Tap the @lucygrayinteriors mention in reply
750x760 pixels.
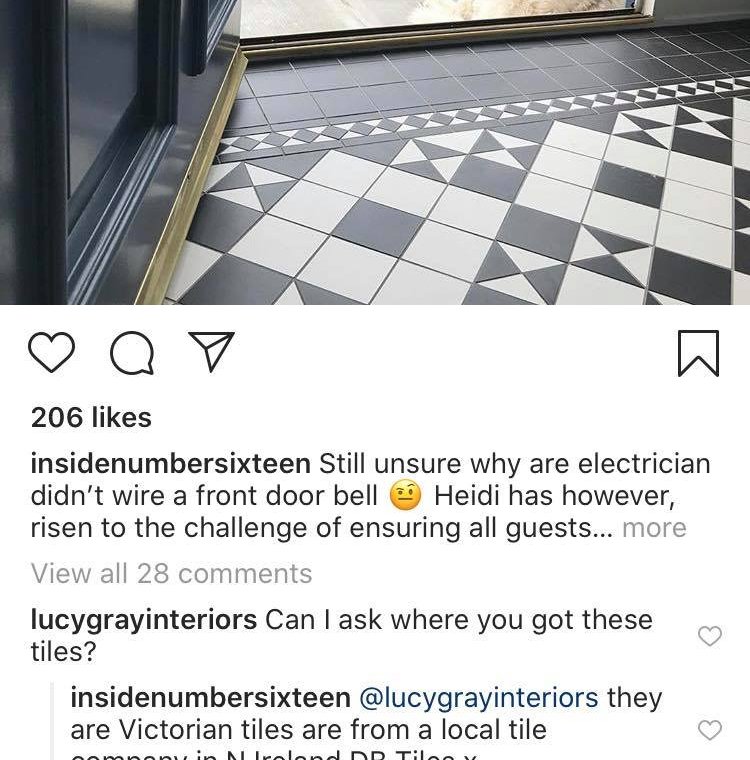(x=479, y=698)
